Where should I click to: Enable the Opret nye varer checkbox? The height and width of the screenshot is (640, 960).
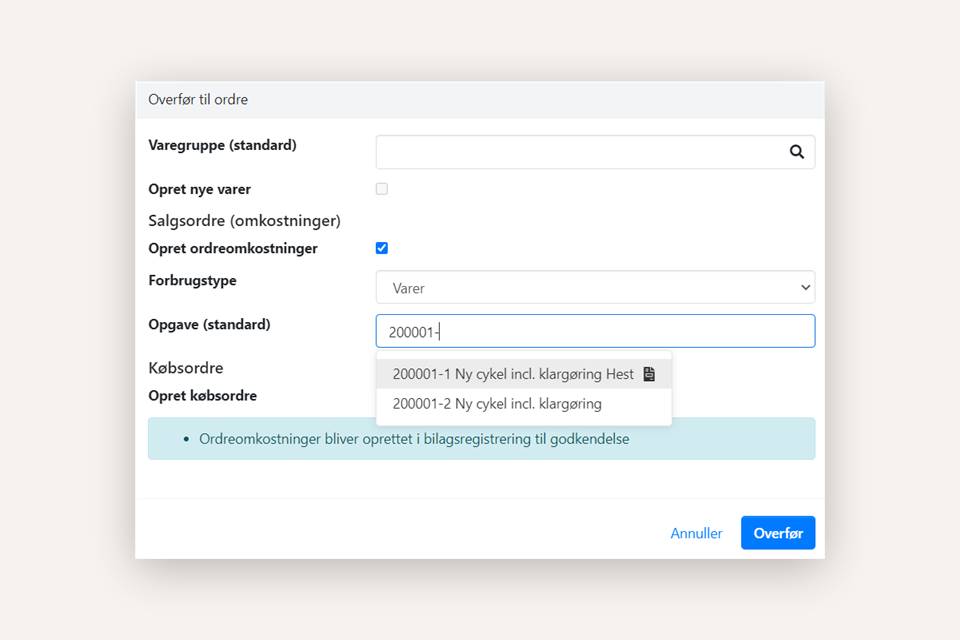(x=382, y=189)
